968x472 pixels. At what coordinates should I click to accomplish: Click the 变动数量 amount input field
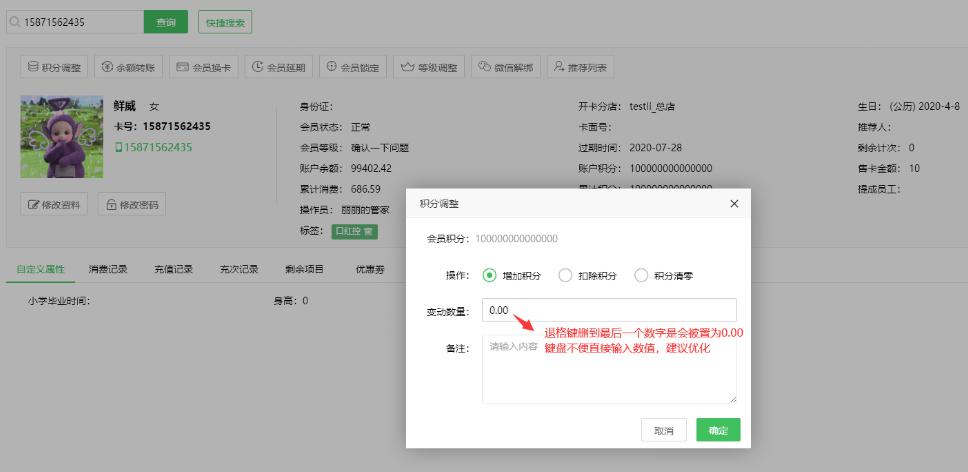608,310
